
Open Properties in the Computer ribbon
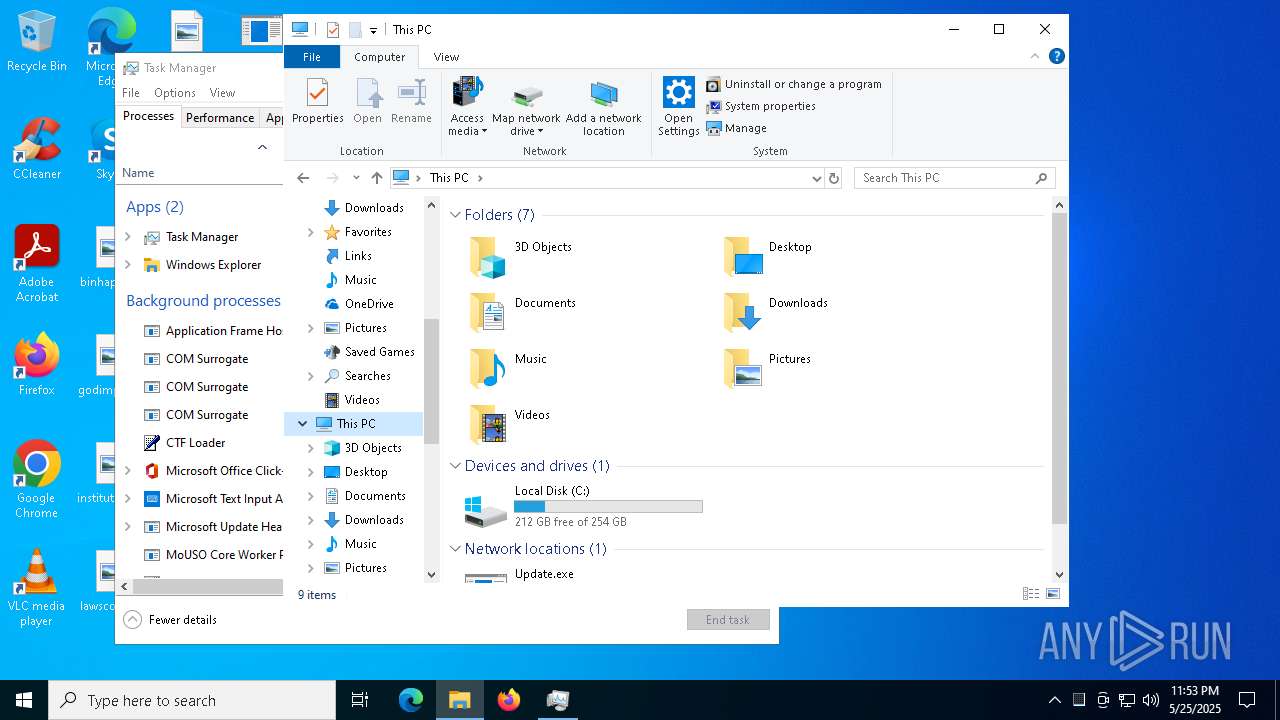tap(317, 102)
